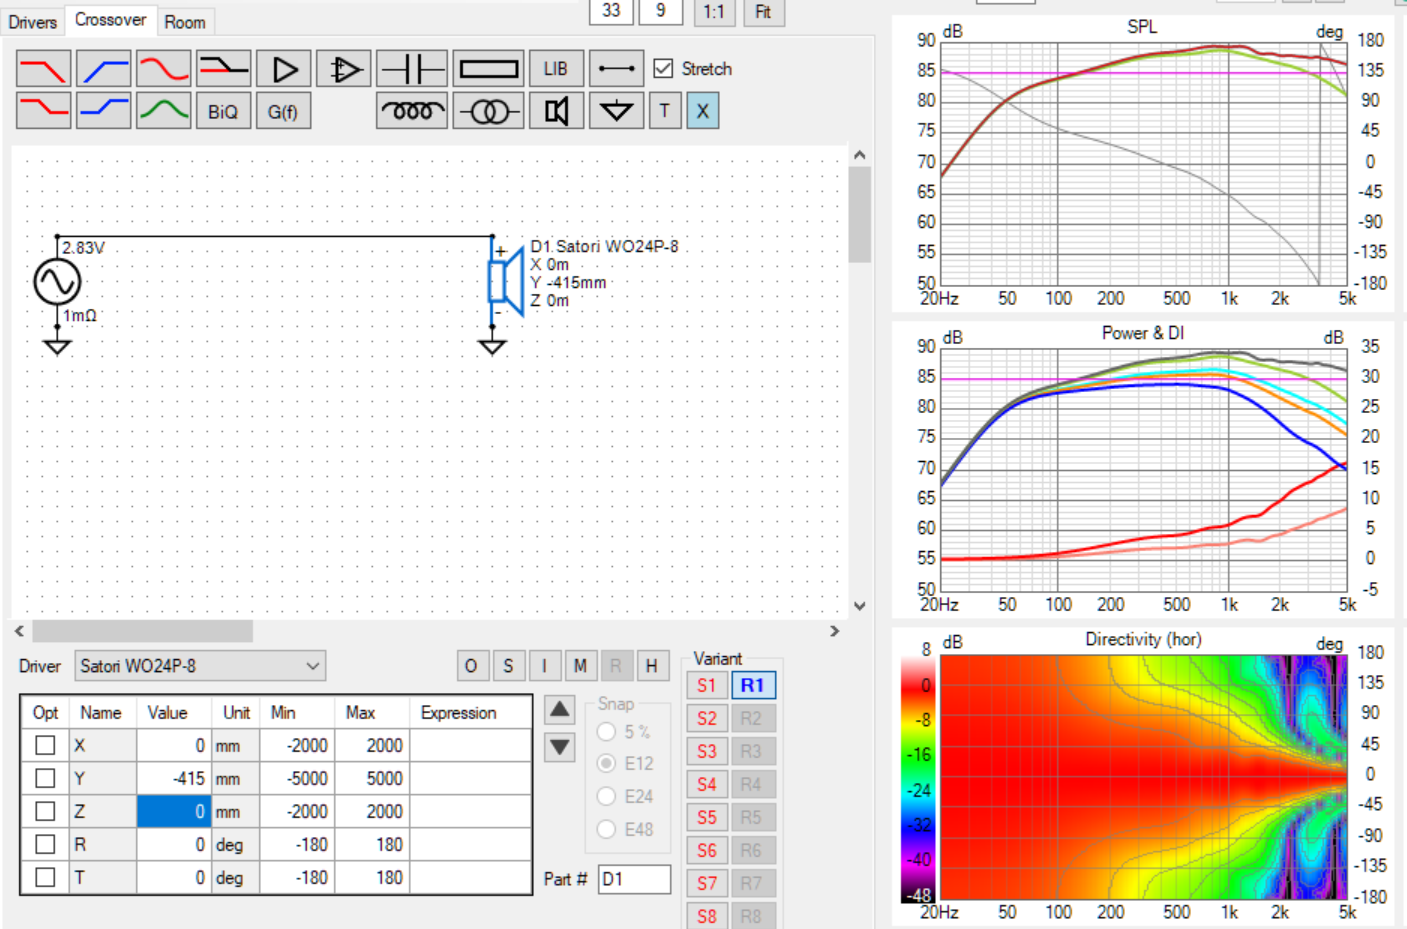Viewport: 1407px width, 929px height.
Task: Select the 5 % snap option
Action: 606,731
